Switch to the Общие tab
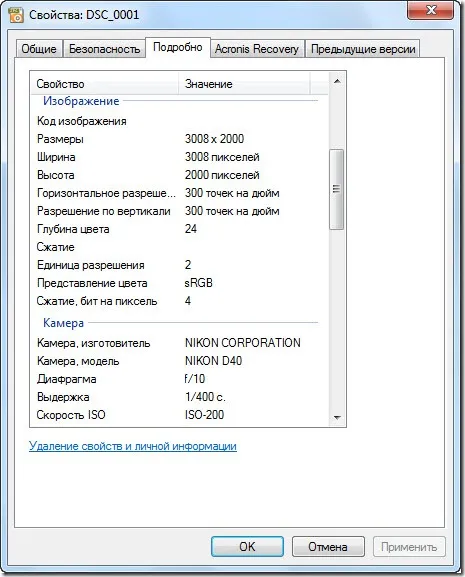Viewport: 465px width, 577px height. click(39, 49)
